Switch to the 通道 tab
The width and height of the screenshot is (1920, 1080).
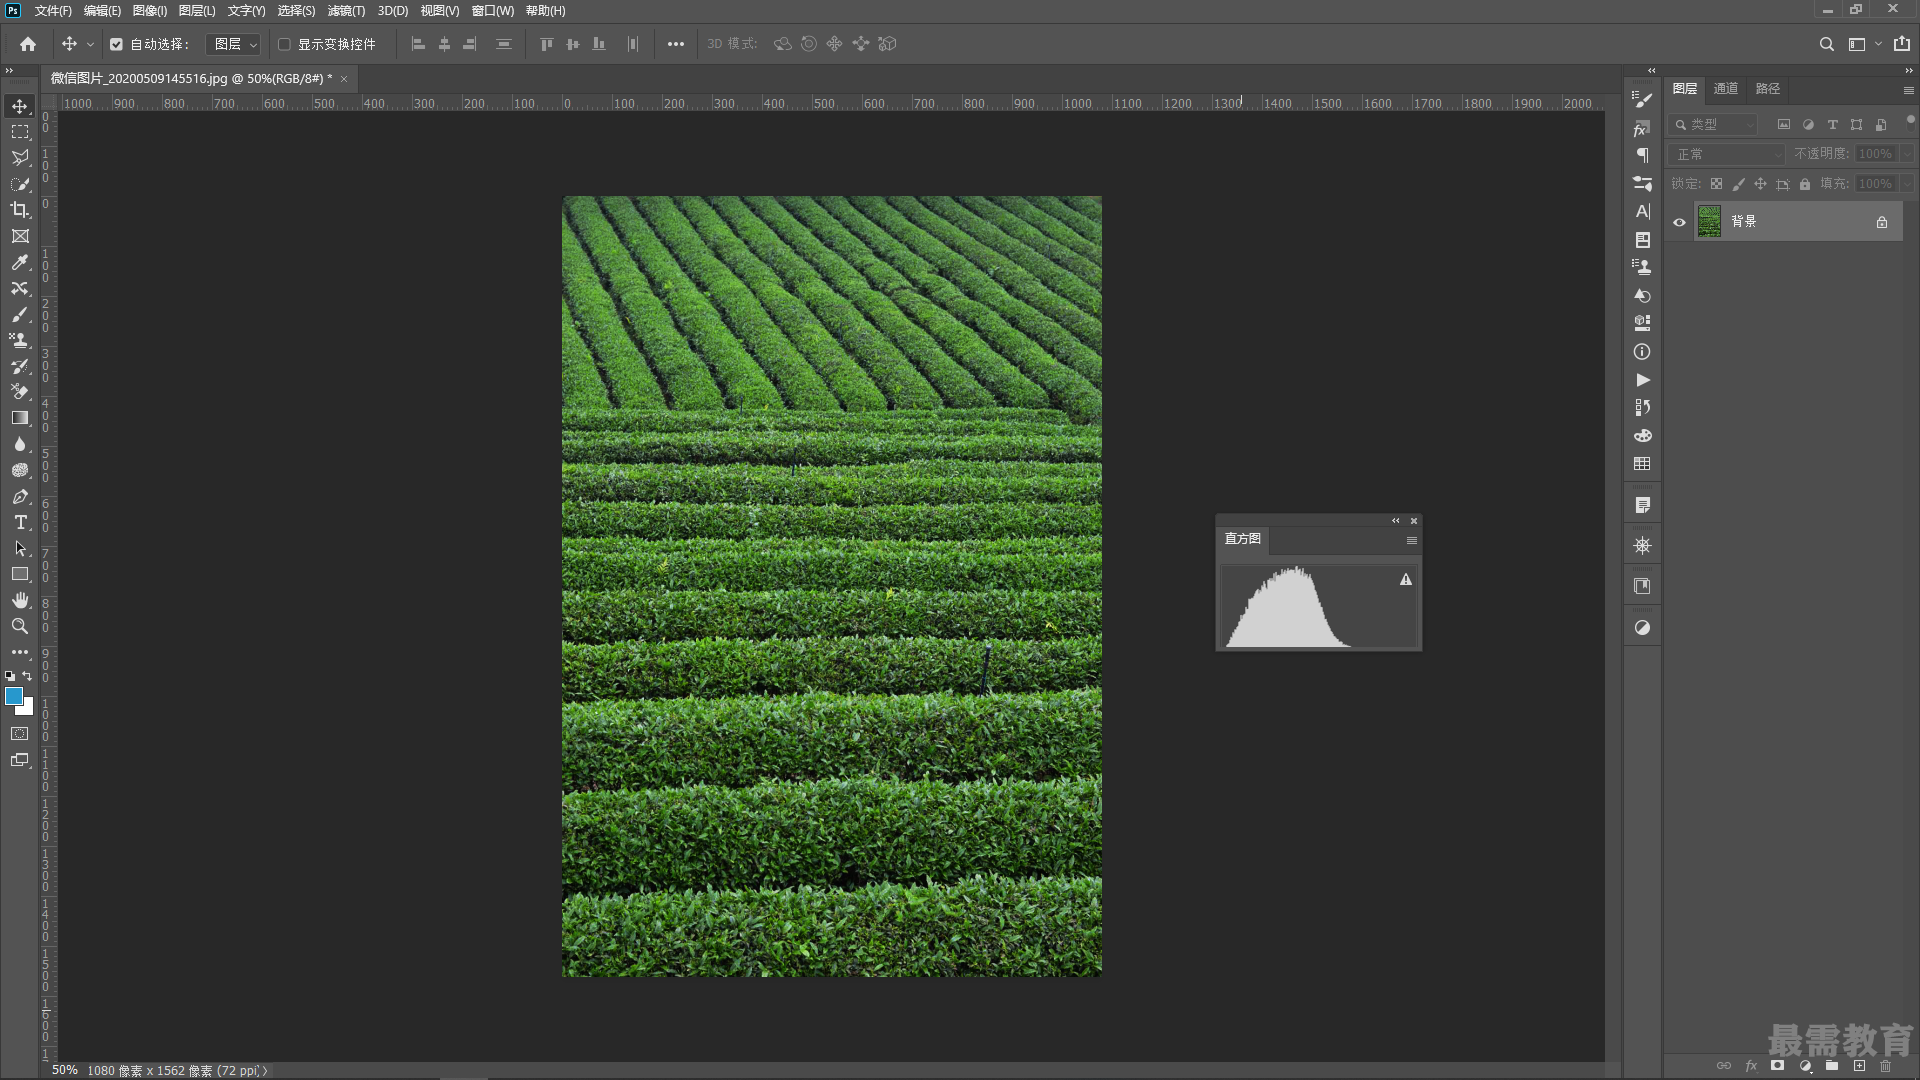[x=1726, y=89]
